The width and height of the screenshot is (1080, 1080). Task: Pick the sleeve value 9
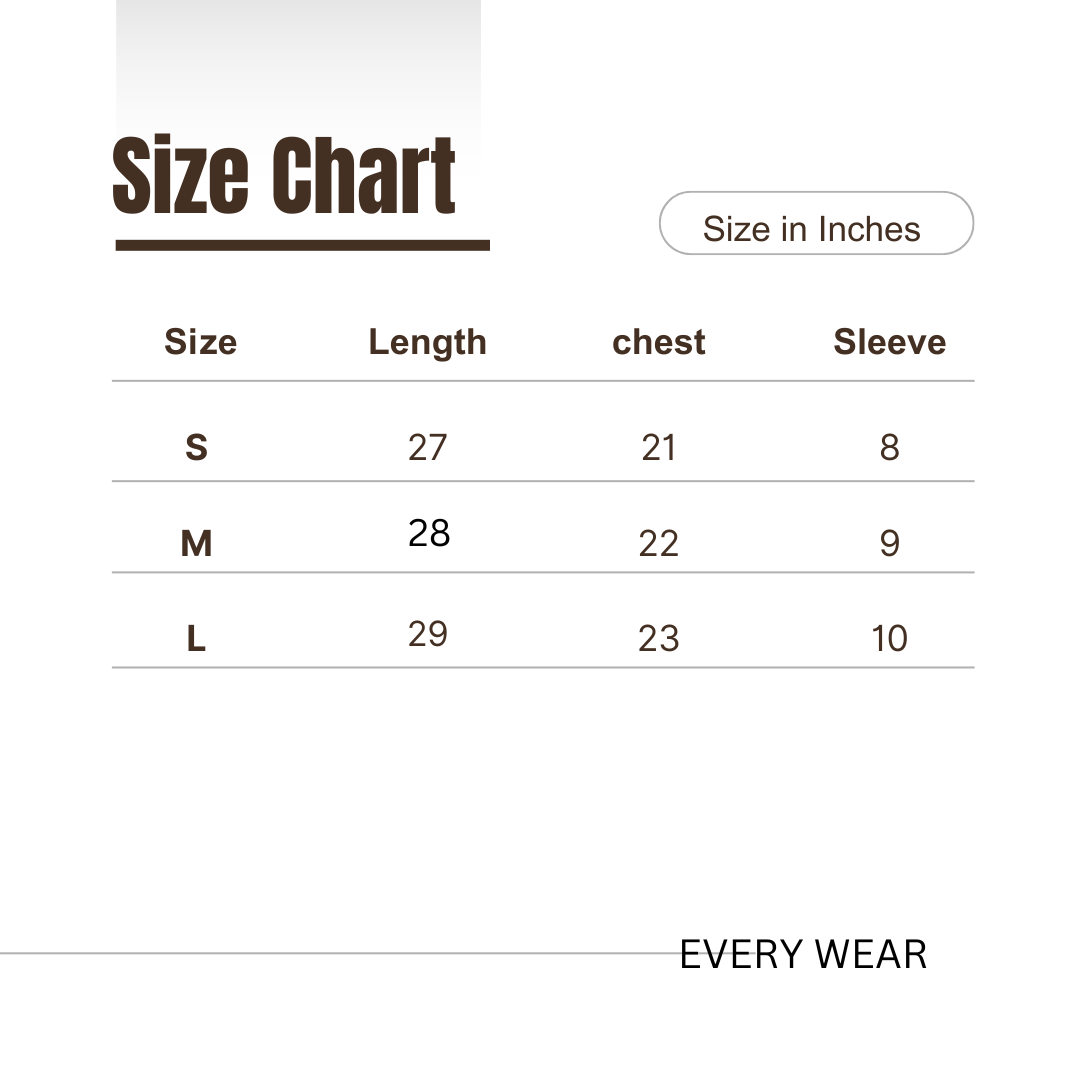click(x=889, y=544)
